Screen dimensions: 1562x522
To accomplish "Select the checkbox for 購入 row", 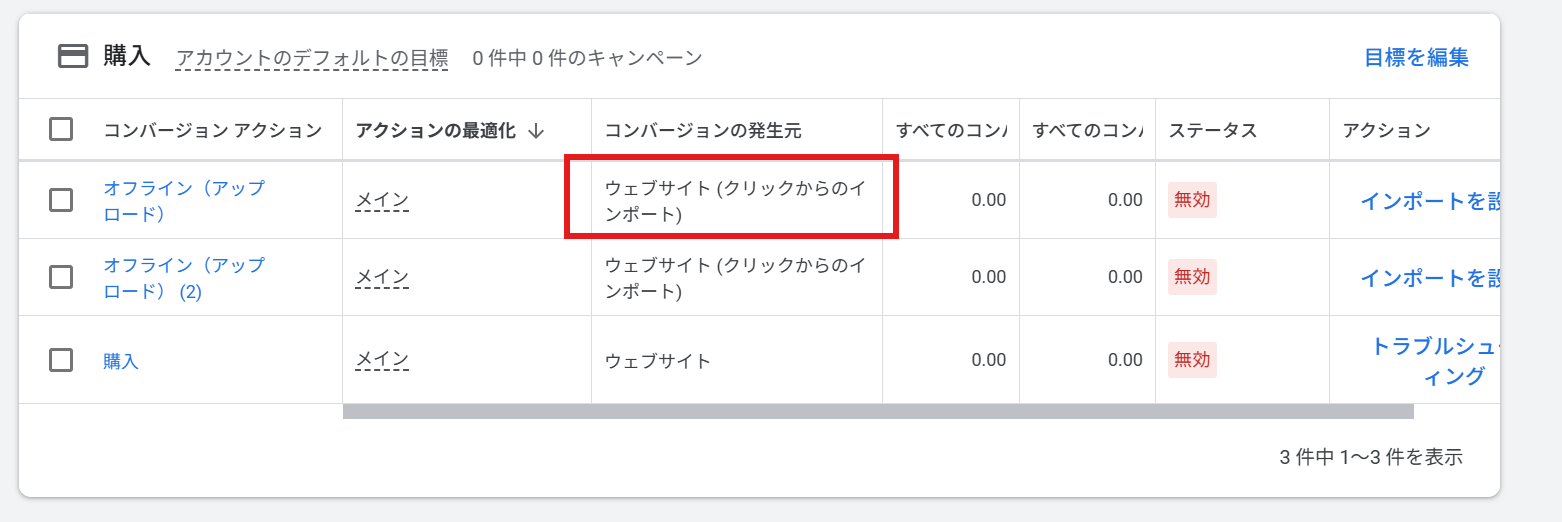I will pos(61,360).
